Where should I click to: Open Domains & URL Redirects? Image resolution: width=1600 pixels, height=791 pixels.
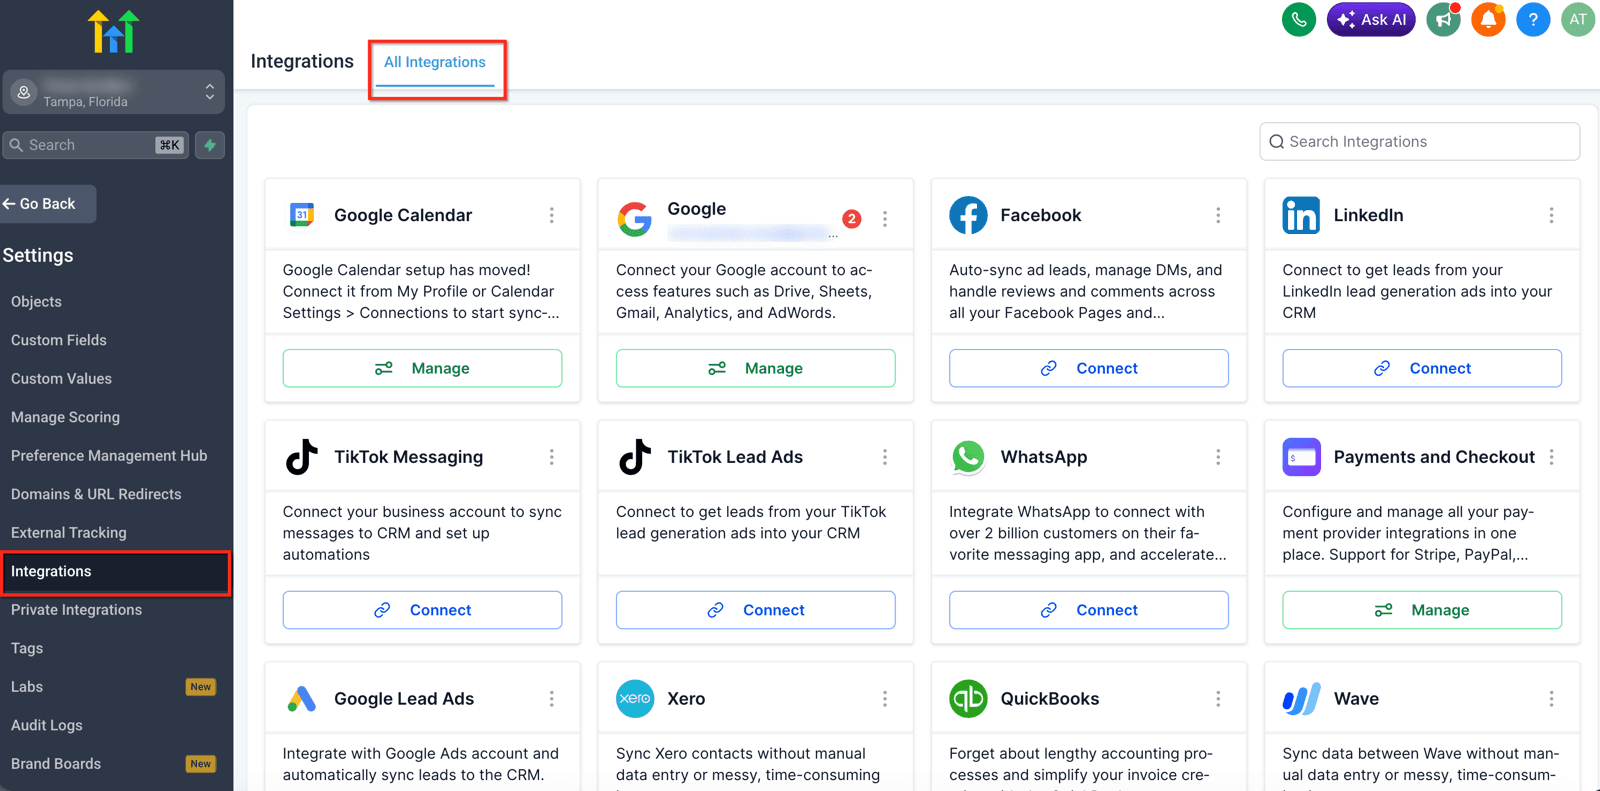[x=96, y=494]
